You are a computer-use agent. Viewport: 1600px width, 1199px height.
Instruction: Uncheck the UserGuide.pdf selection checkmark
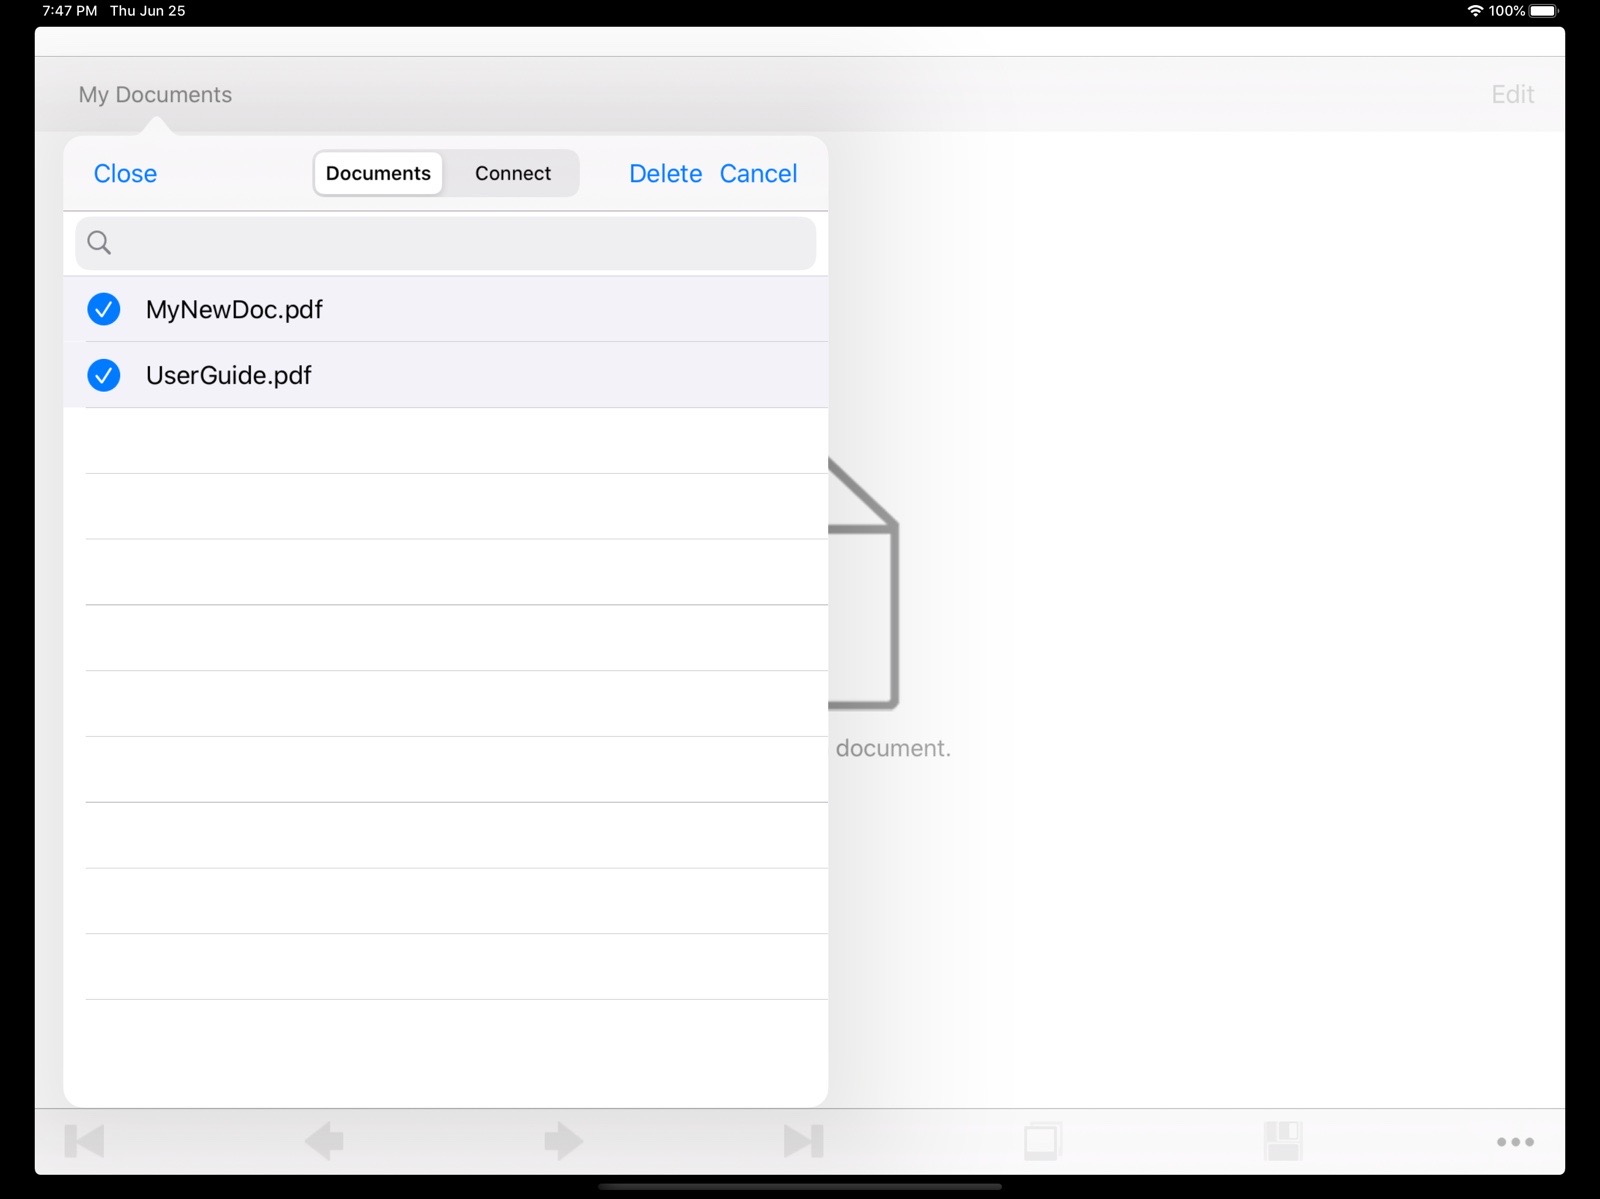point(104,376)
